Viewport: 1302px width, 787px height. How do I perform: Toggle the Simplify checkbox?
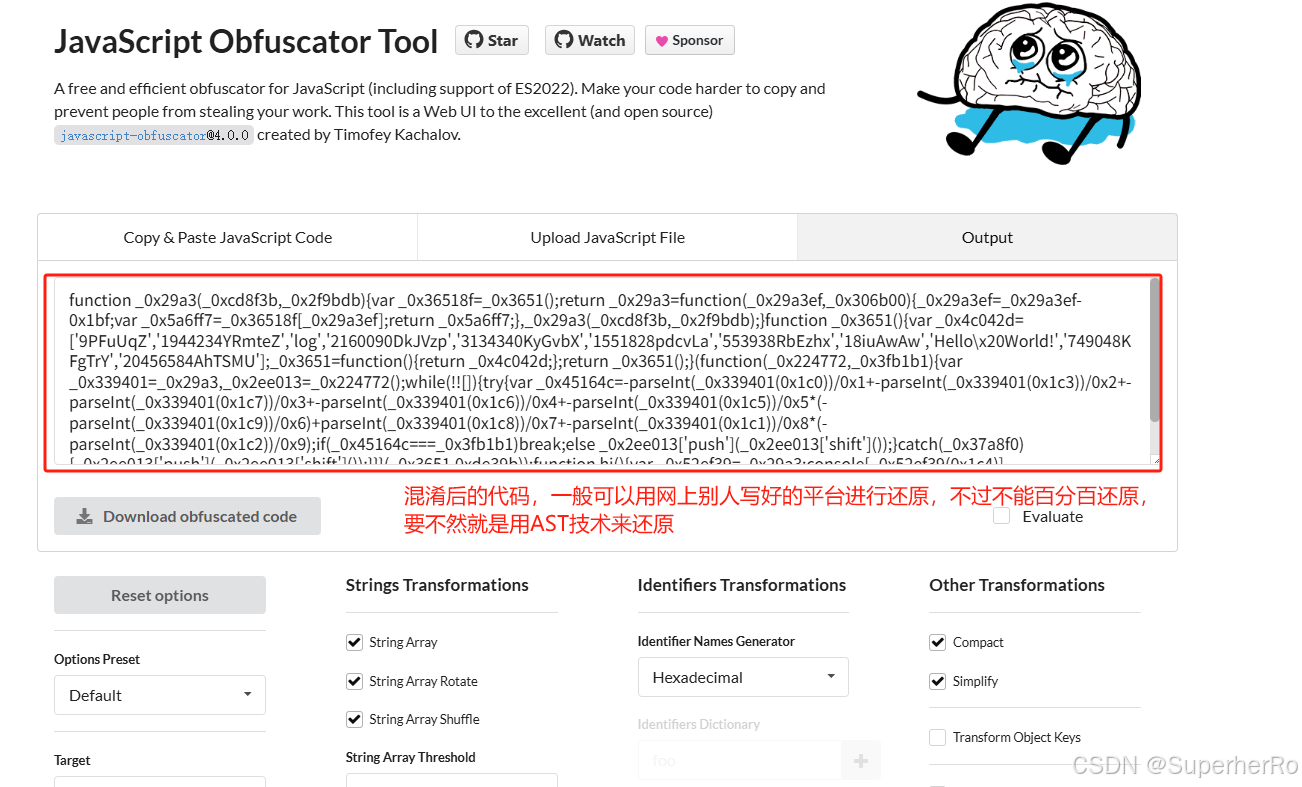(937, 681)
